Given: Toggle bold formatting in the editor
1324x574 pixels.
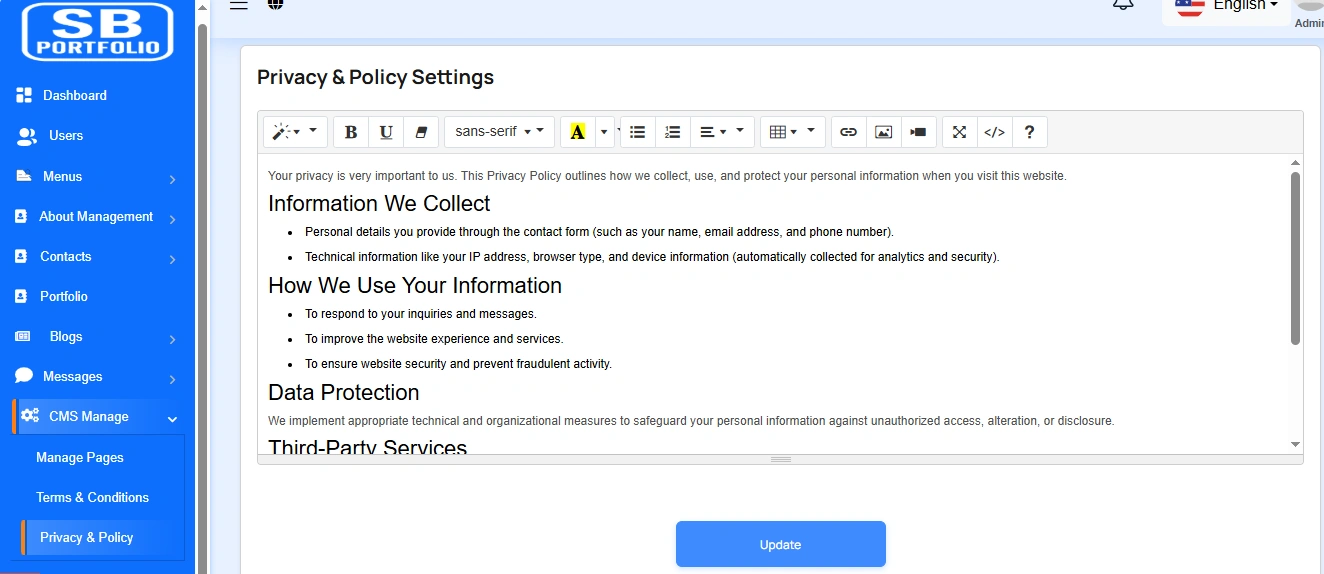Looking at the screenshot, I should tap(351, 132).
